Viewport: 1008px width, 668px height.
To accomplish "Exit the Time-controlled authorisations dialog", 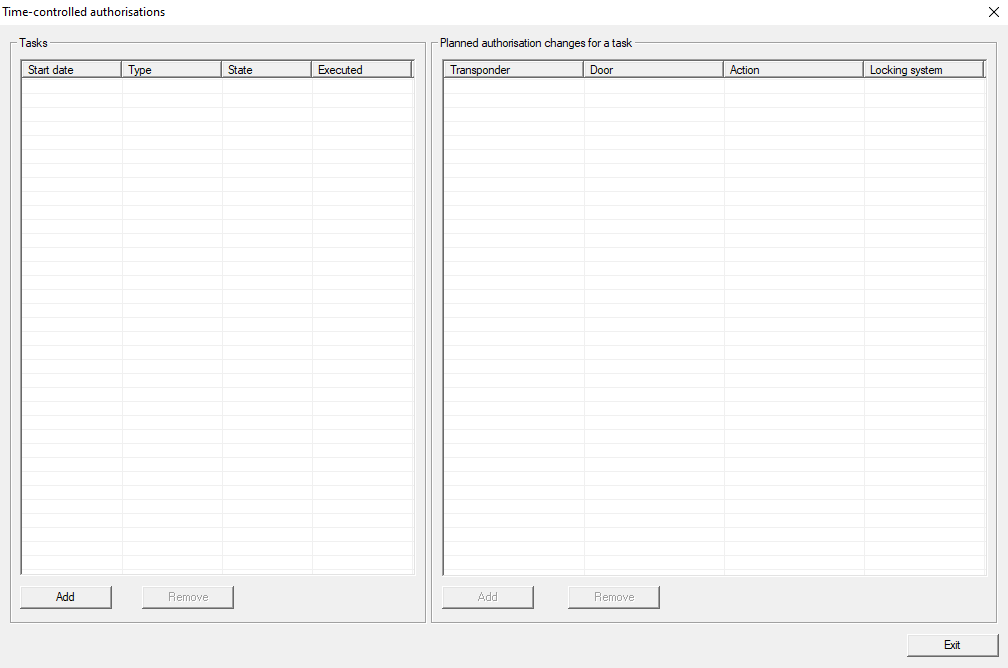I will (952, 645).
